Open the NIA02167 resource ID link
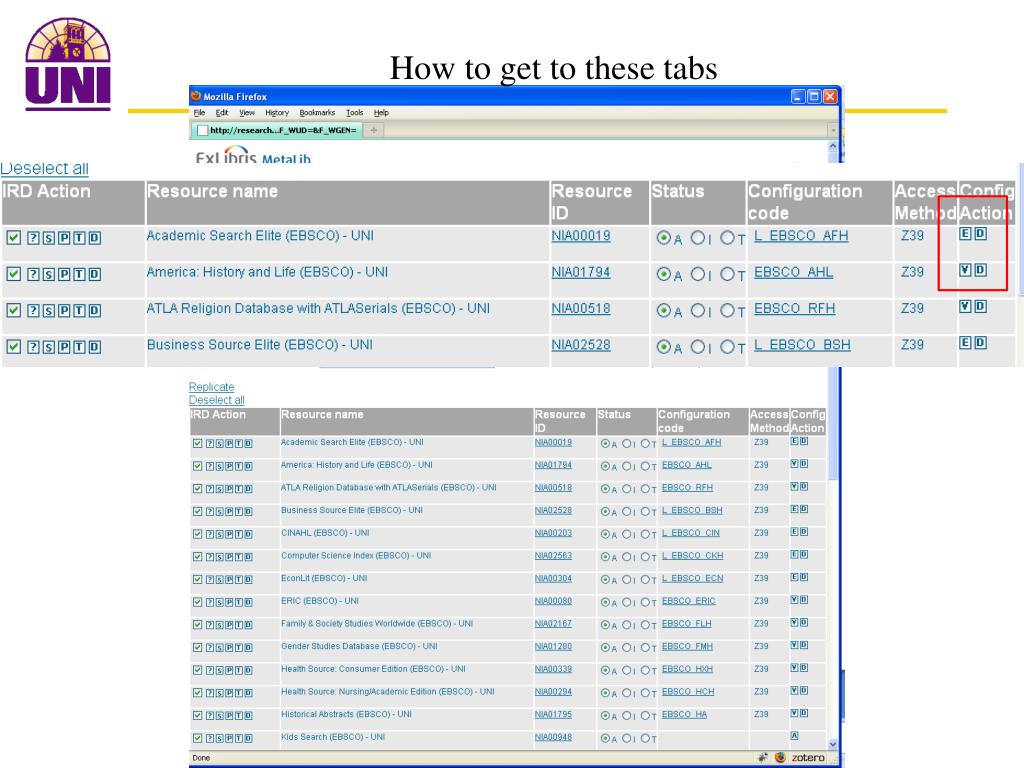Screen dimensions: 1024x768 [553, 624]
